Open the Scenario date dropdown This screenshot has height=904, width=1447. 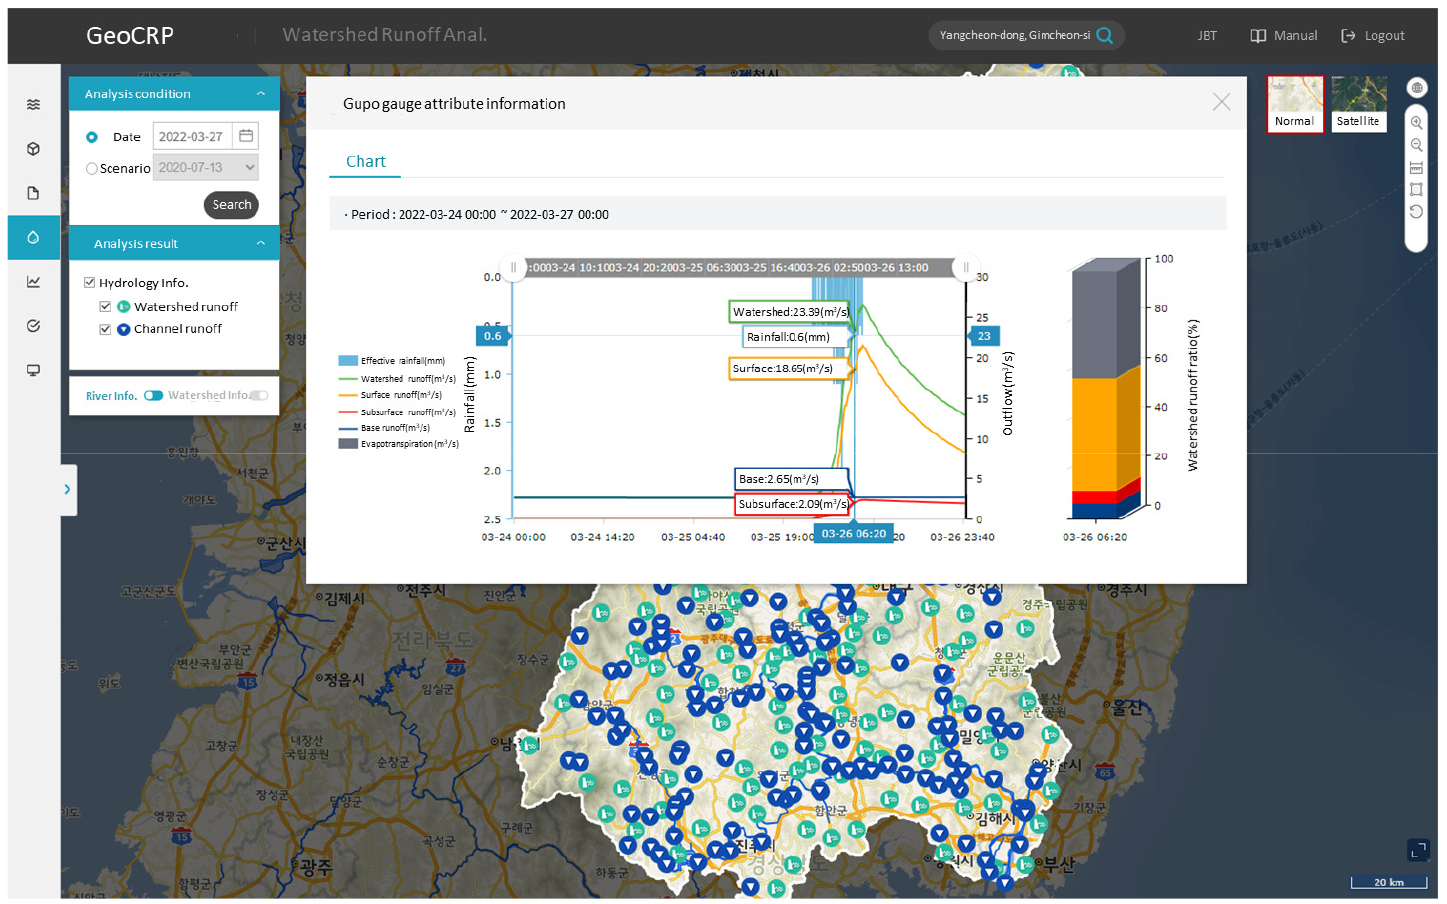(x=206, y=168)
